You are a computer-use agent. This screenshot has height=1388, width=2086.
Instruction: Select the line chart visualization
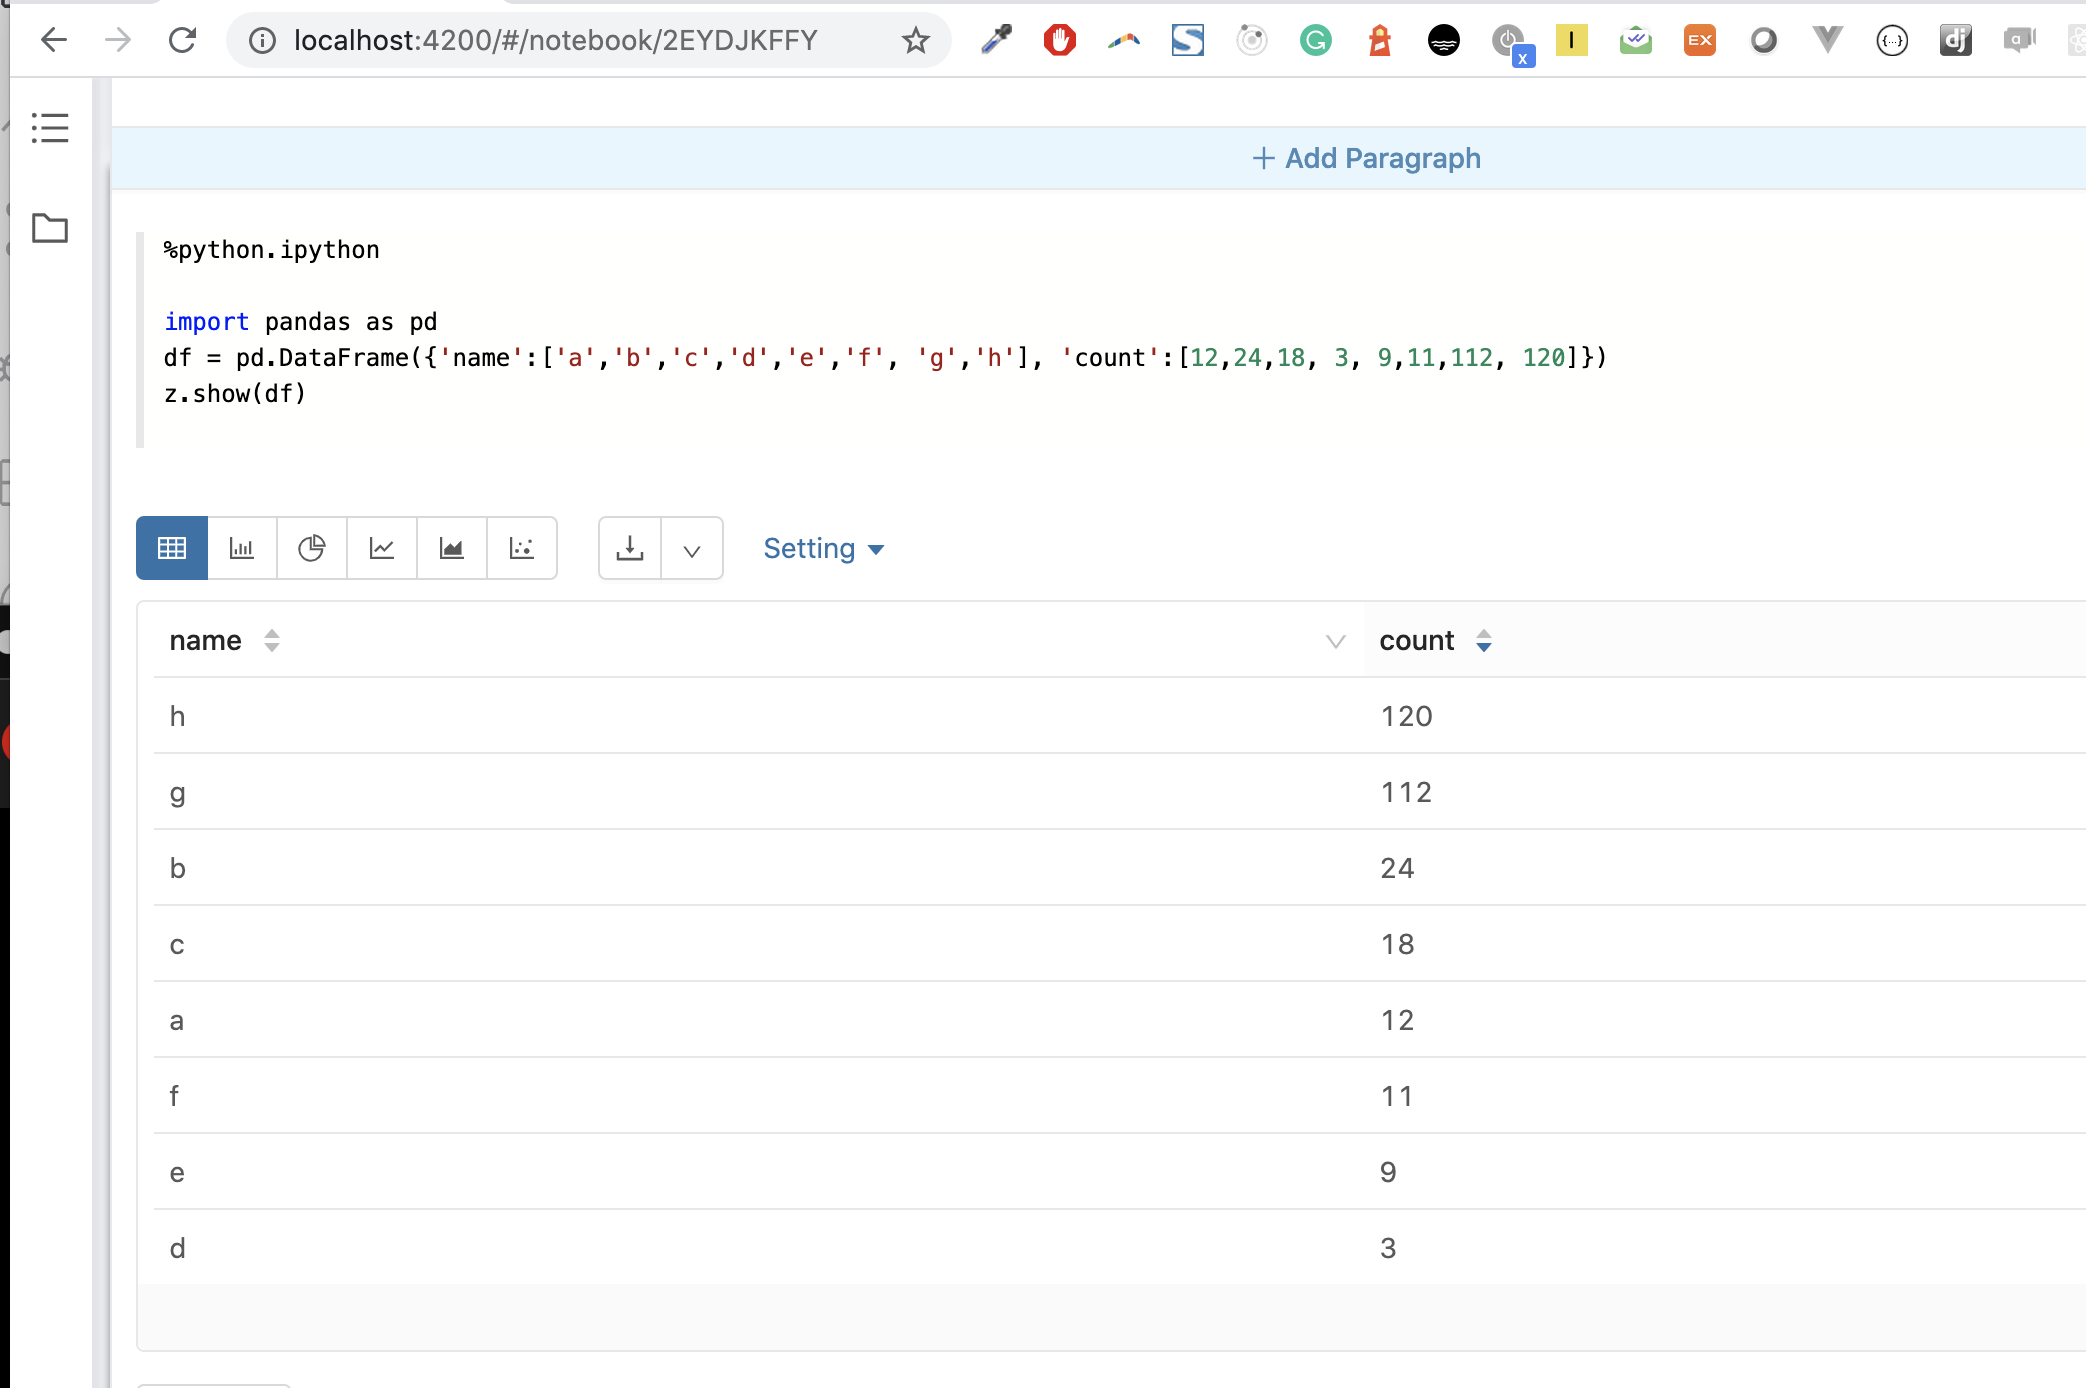click(x=382, y=548)
